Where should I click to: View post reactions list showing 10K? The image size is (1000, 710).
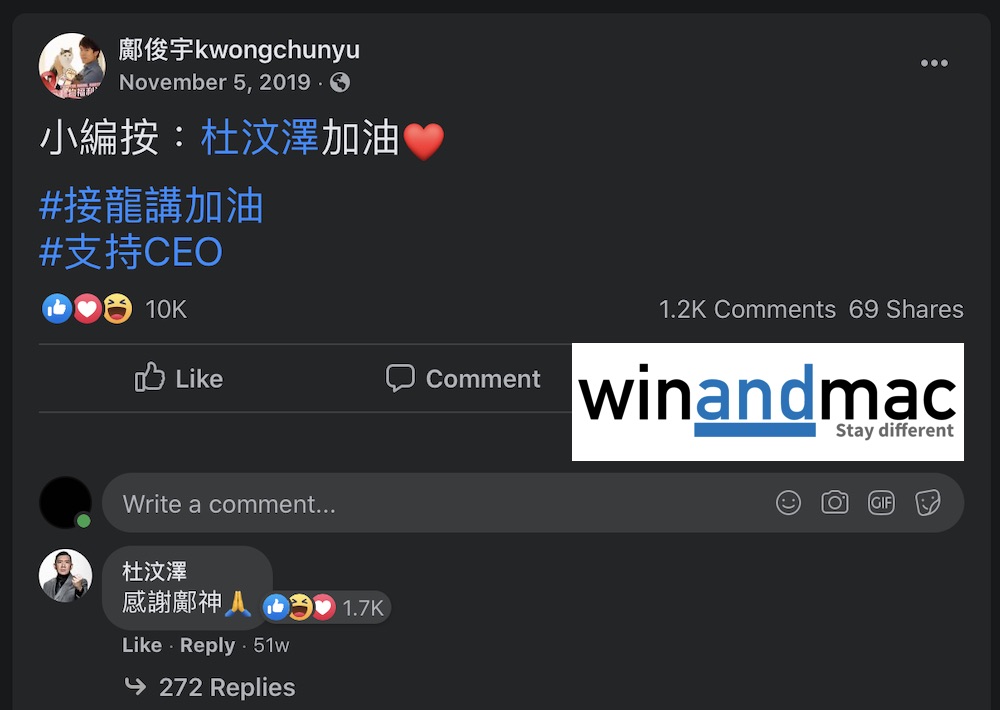(x=115, y=309)
